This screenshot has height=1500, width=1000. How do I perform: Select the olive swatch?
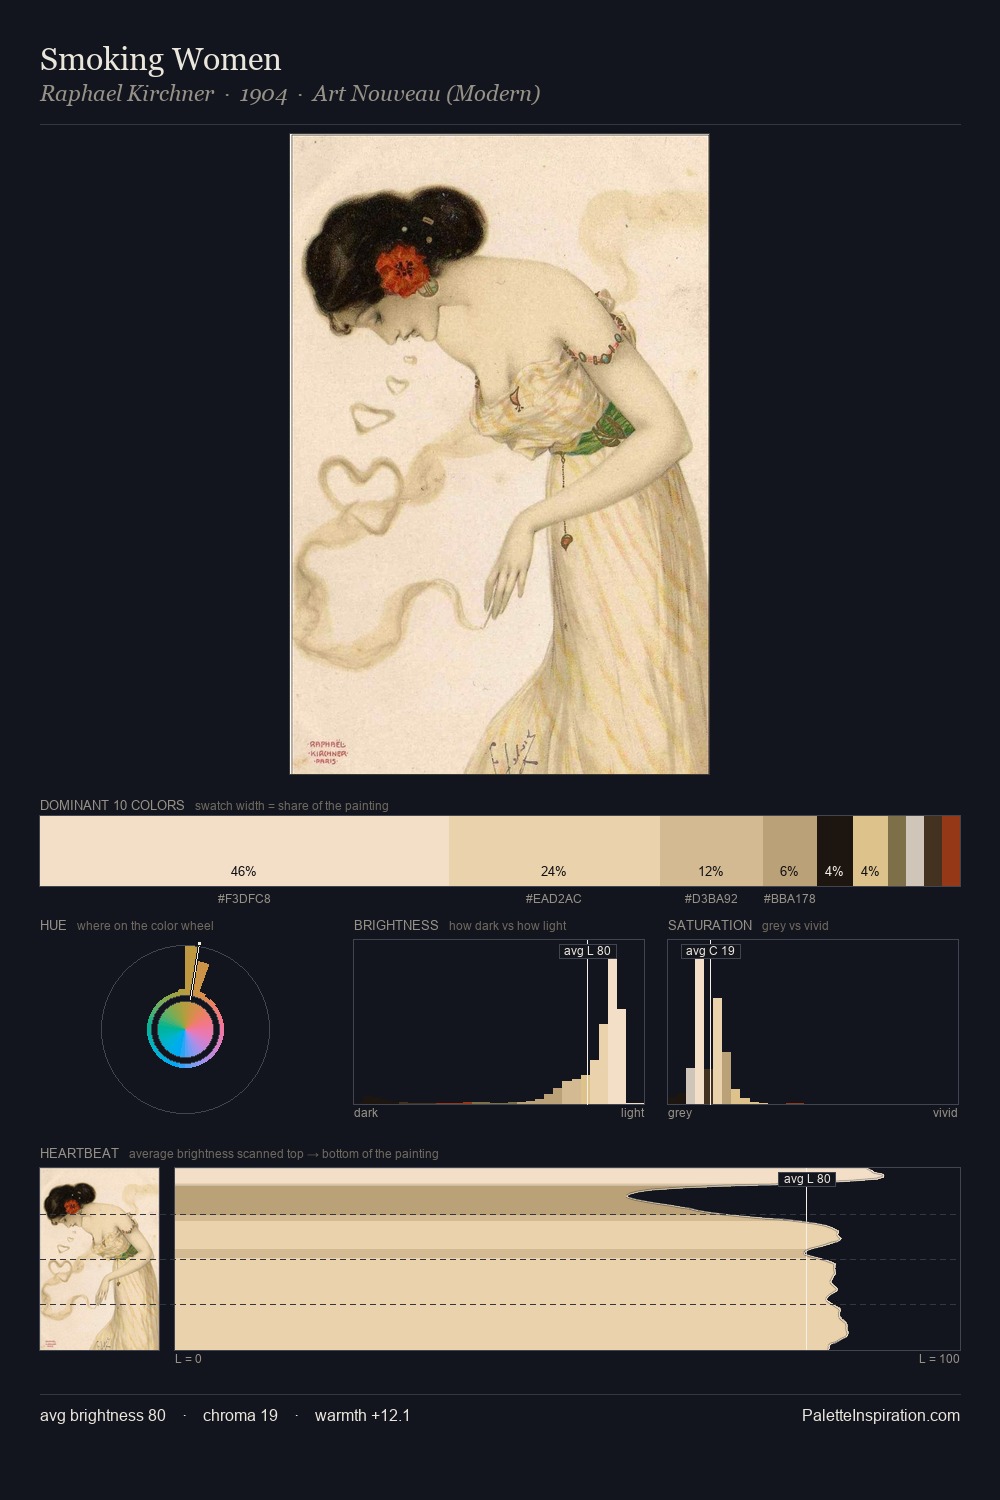(897, 851)
